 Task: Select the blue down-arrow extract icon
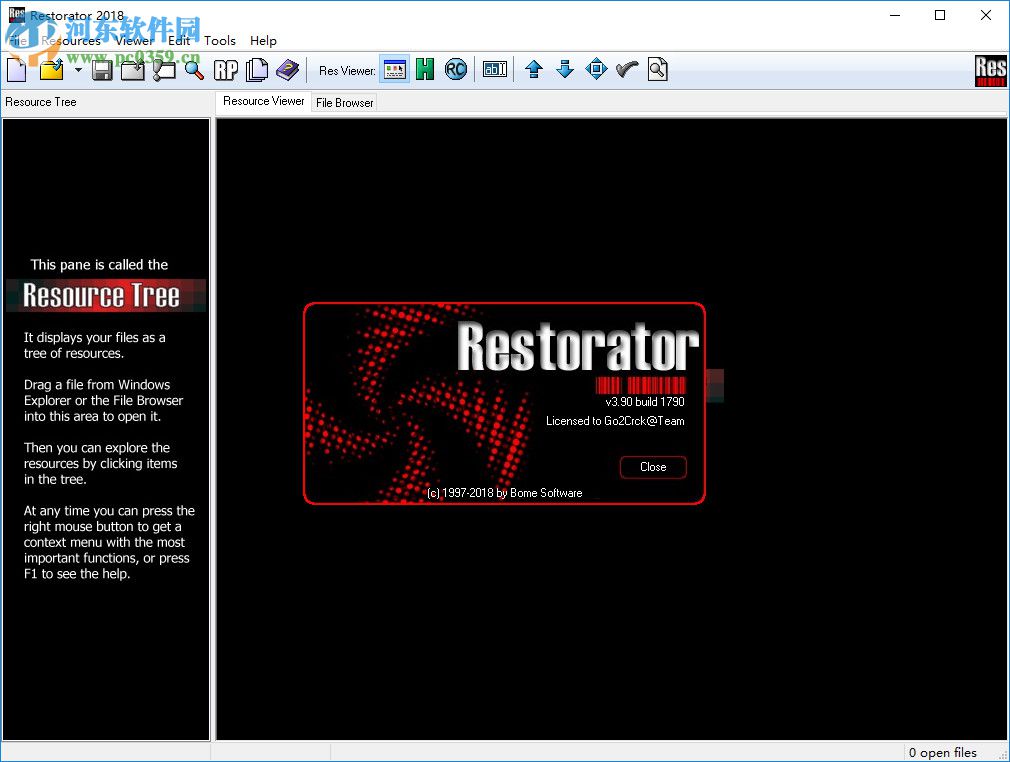coord(565,69)
